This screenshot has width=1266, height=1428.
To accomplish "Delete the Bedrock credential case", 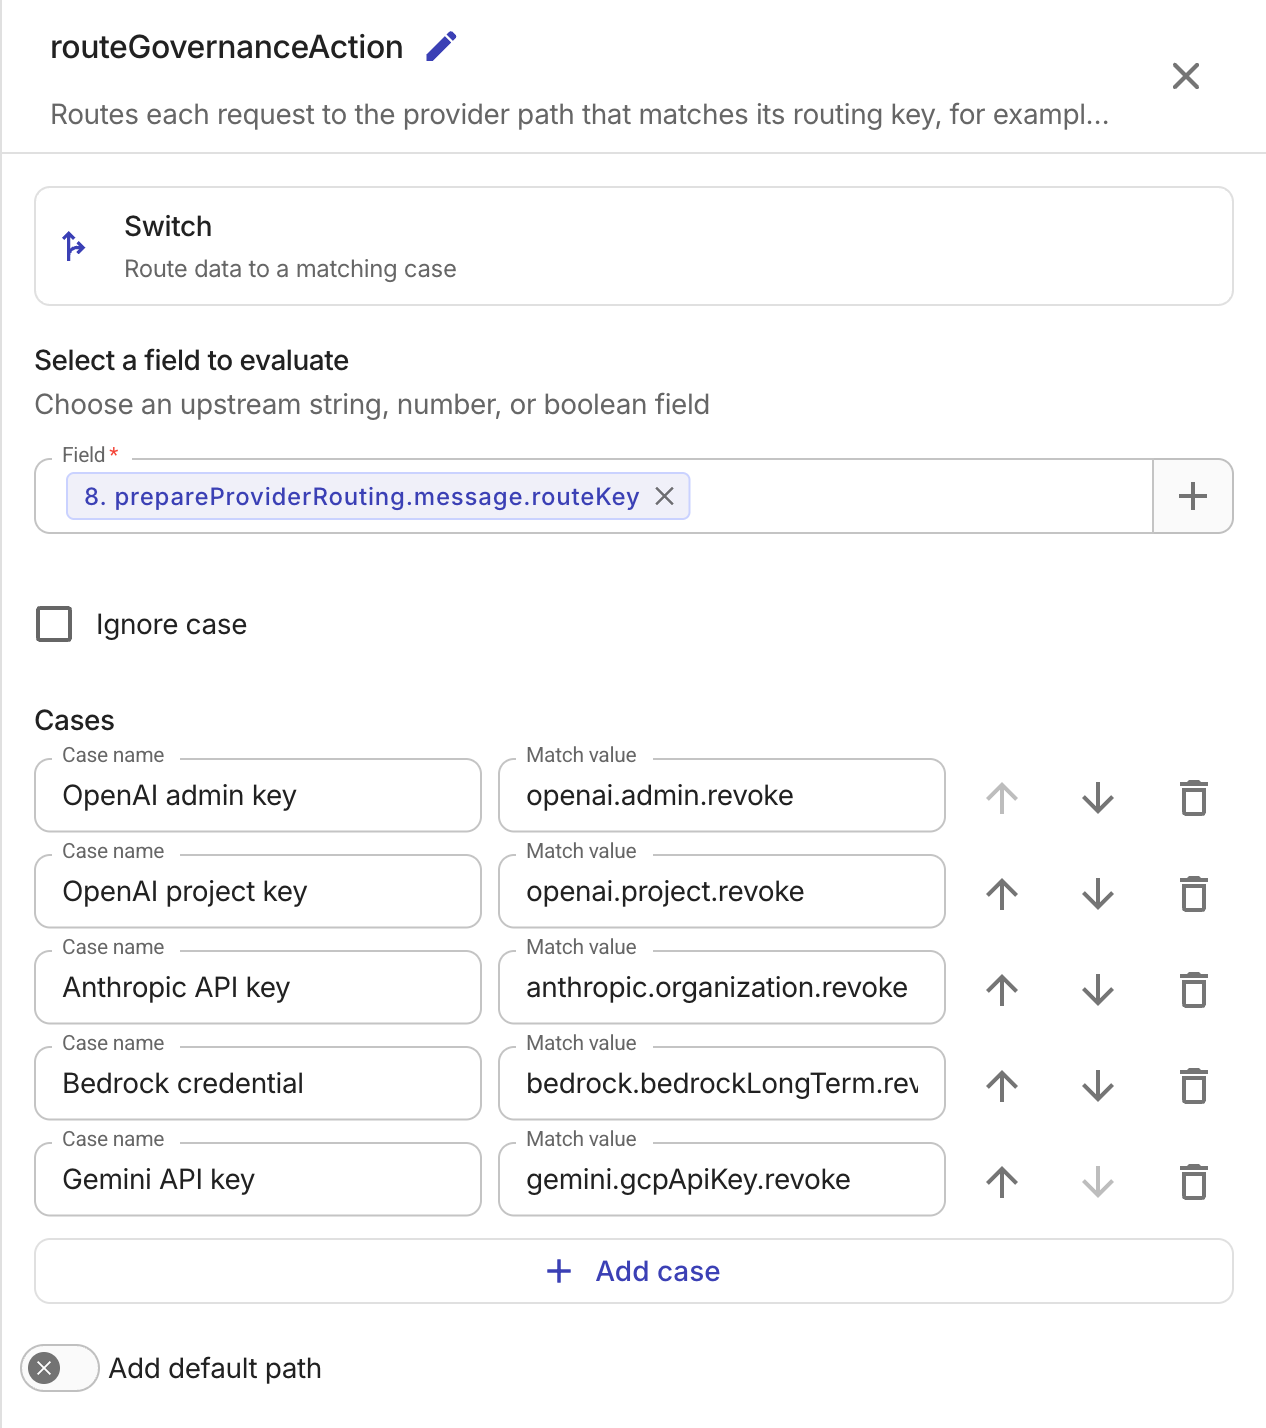I will coord(1194,1085).
